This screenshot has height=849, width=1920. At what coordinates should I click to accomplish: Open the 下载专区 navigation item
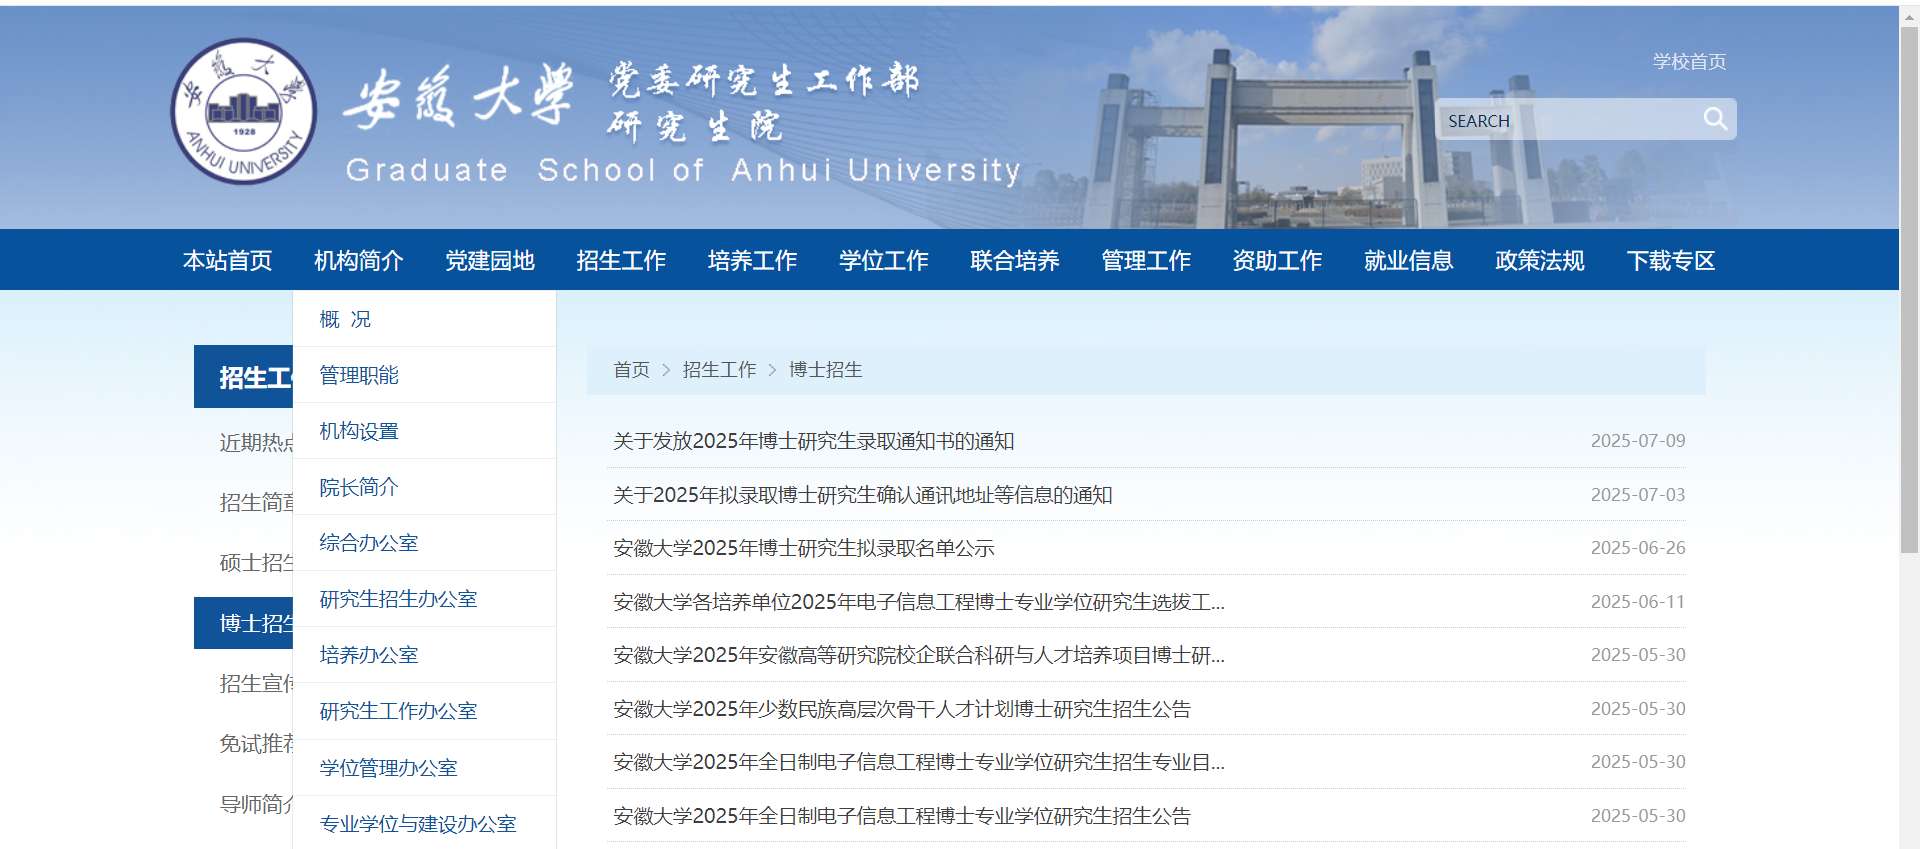[1670, 261]
